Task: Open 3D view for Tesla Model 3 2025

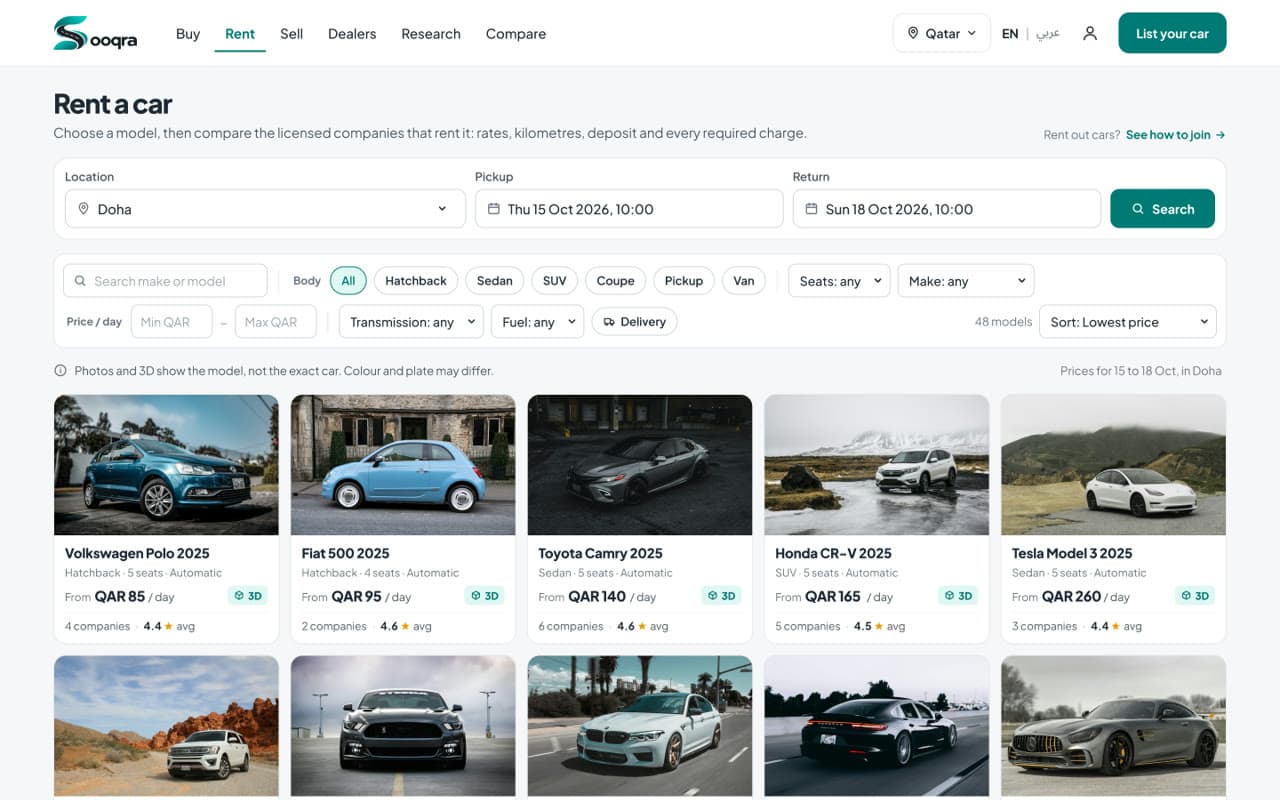Action: [x=1195, y=596]
